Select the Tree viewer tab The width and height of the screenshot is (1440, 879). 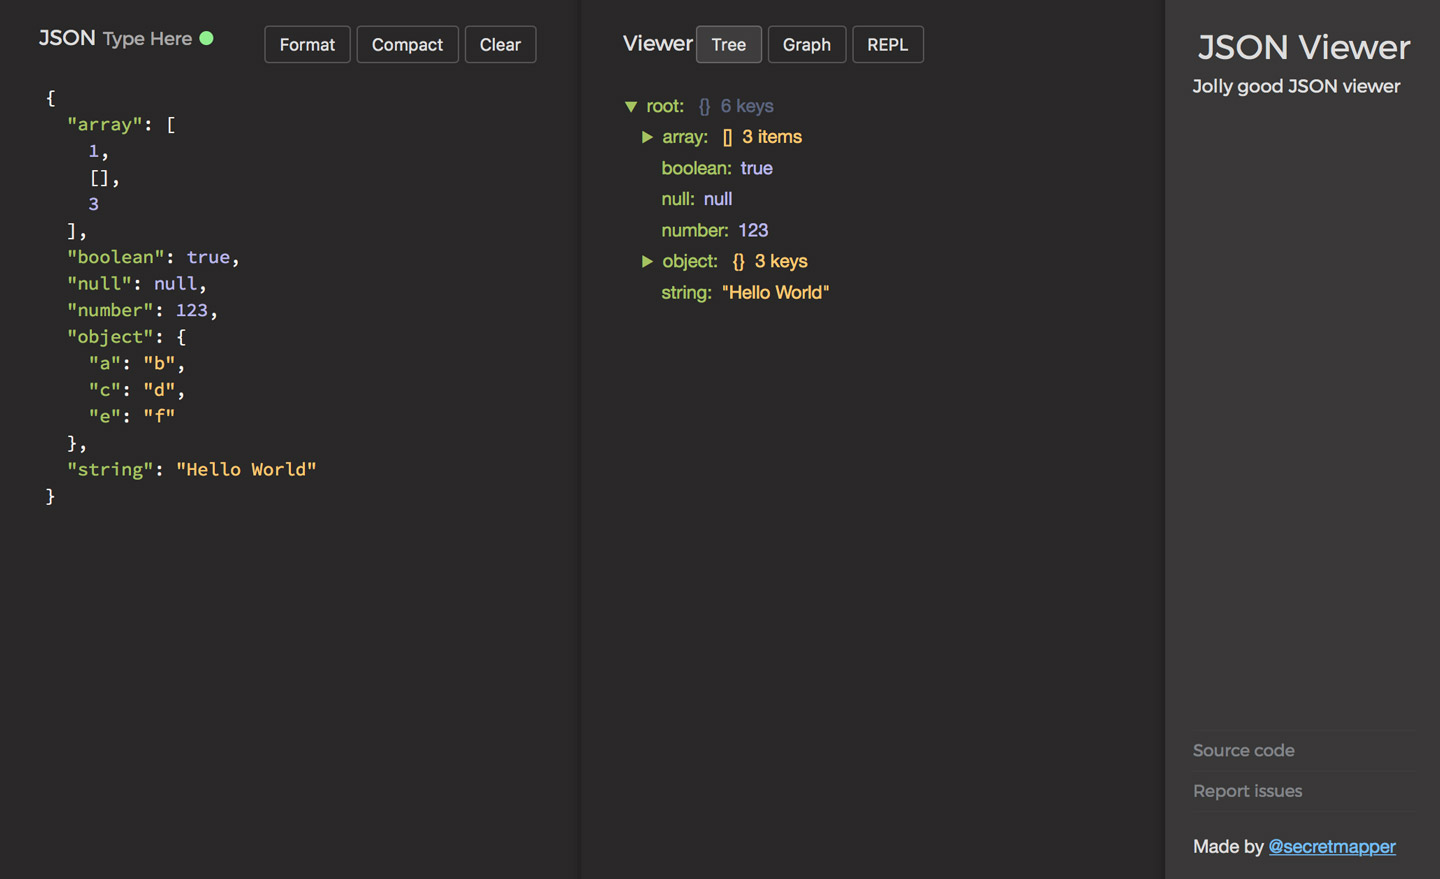coord(728,44)
